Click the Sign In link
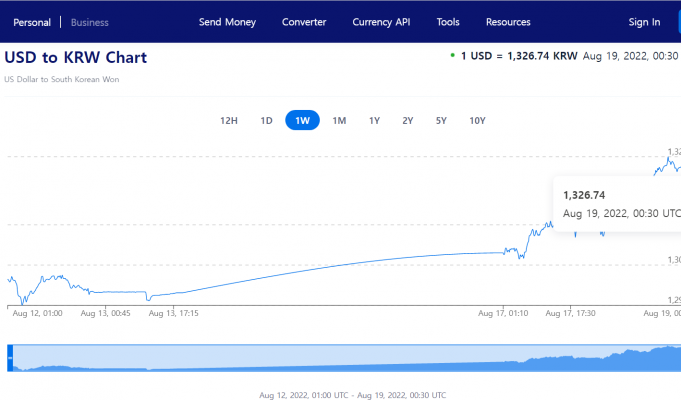 pyautogui.click(x=644, y=22)
